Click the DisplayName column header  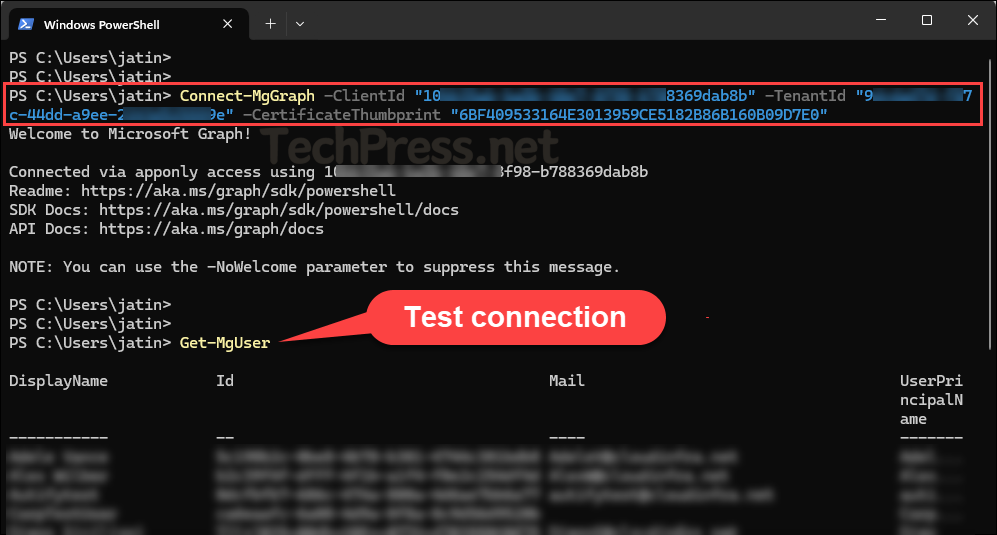coord(58,381)
